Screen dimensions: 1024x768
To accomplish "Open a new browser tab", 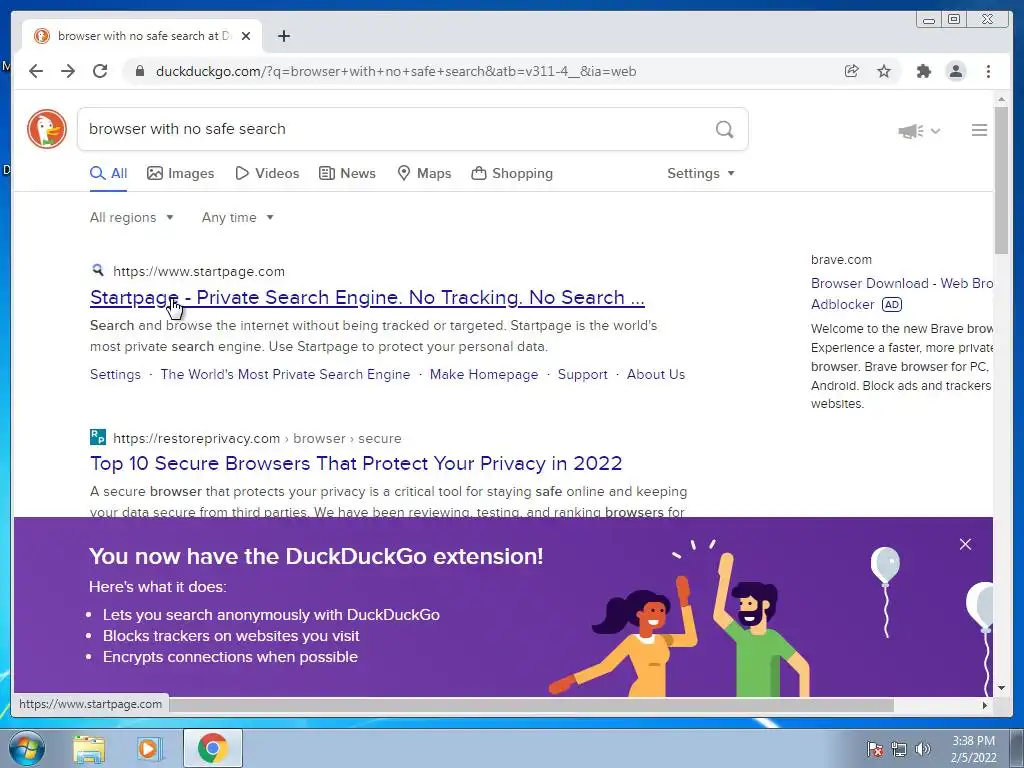I will point(283,37).
